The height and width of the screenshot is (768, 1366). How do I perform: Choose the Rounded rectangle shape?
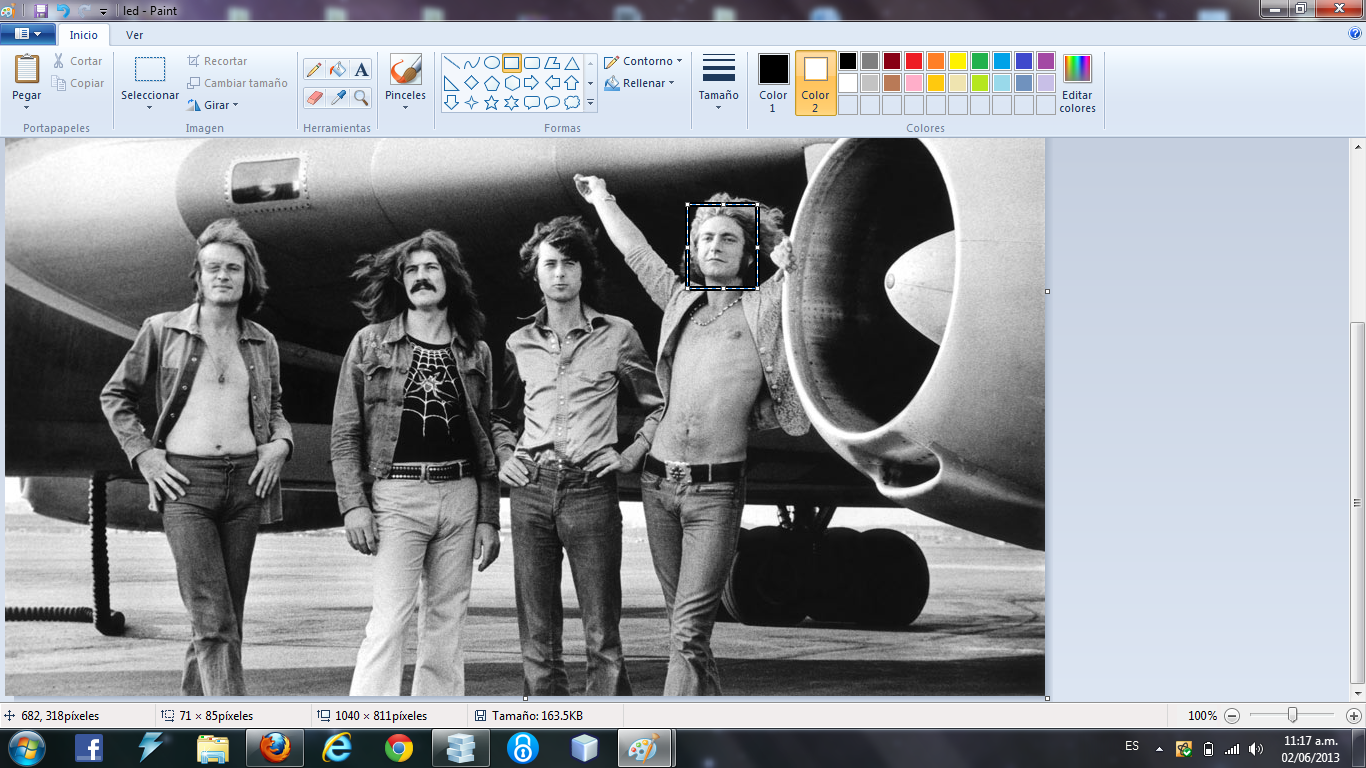point(531,62)
